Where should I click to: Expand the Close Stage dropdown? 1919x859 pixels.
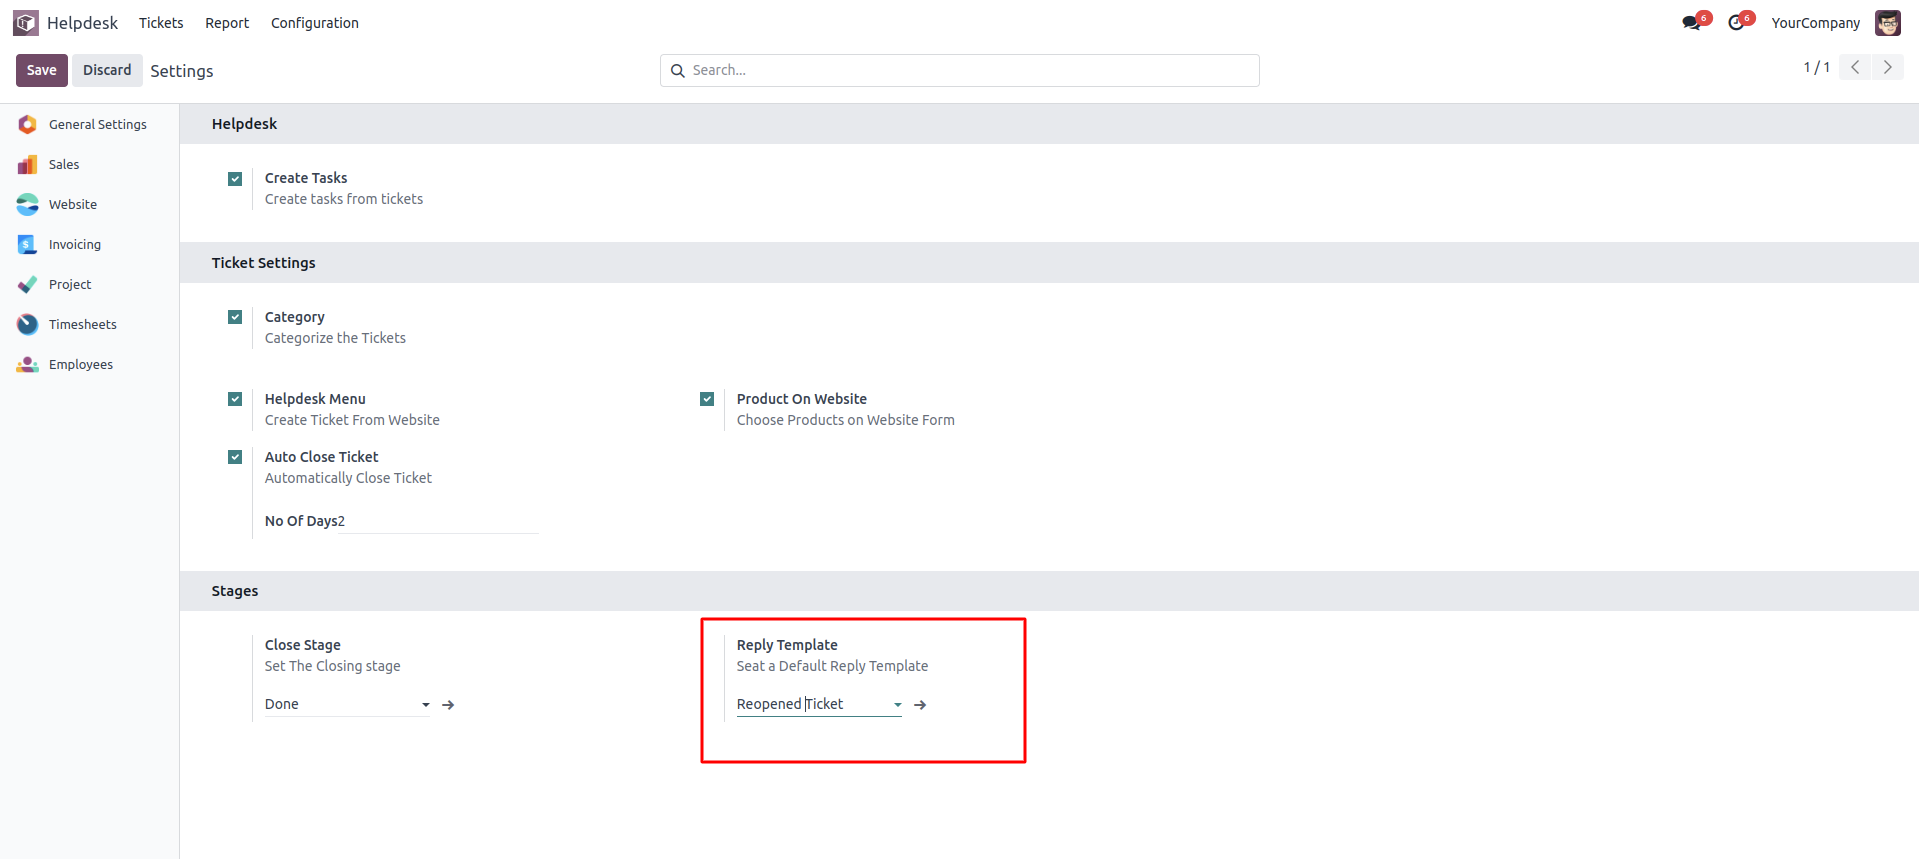(x=426, y=705)
